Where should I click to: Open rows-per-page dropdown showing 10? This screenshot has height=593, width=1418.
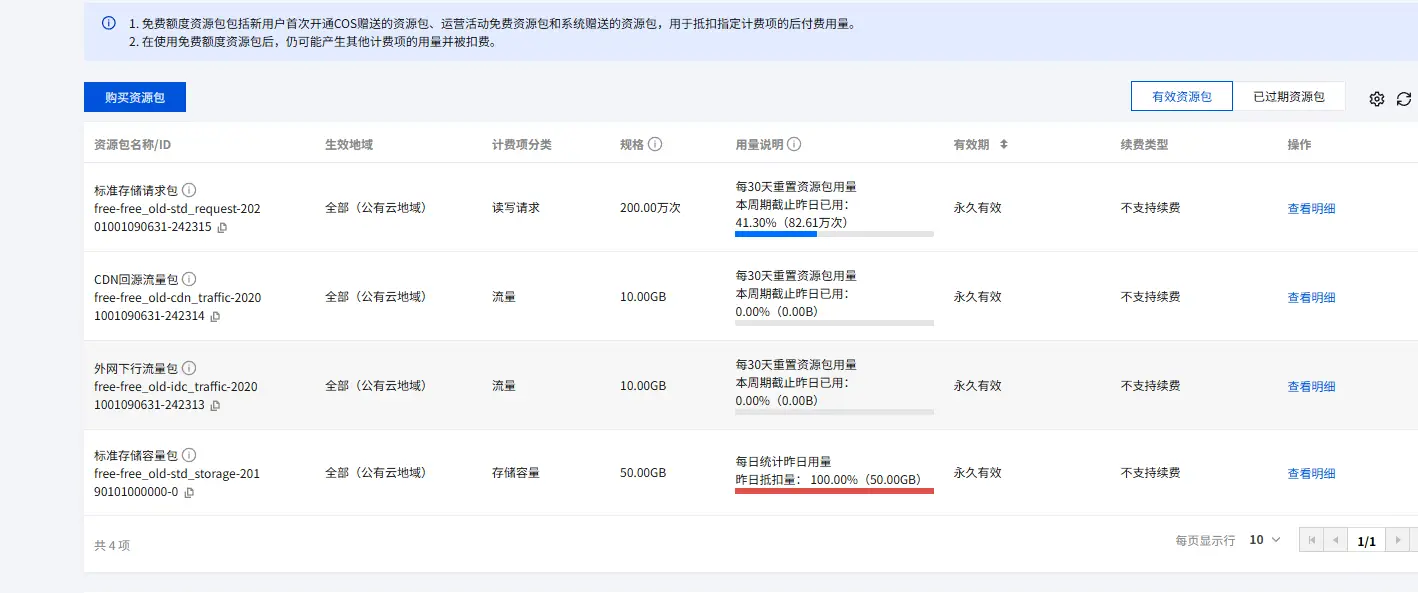pos(1264,540)
